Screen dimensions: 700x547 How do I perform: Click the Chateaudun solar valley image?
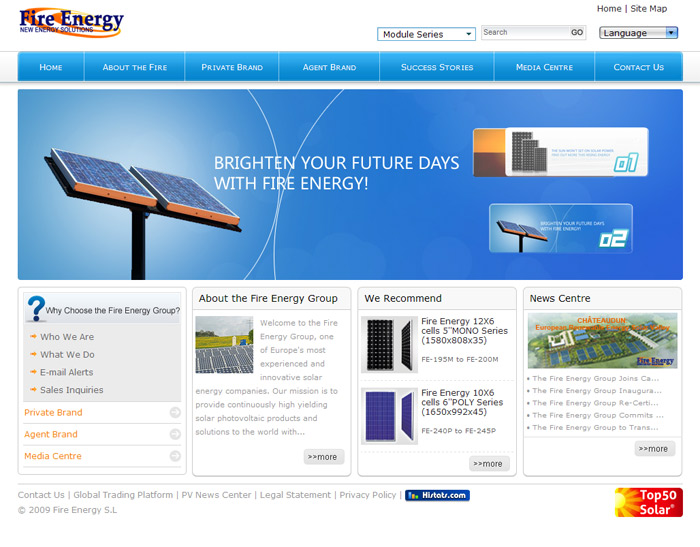coord(603,341)
